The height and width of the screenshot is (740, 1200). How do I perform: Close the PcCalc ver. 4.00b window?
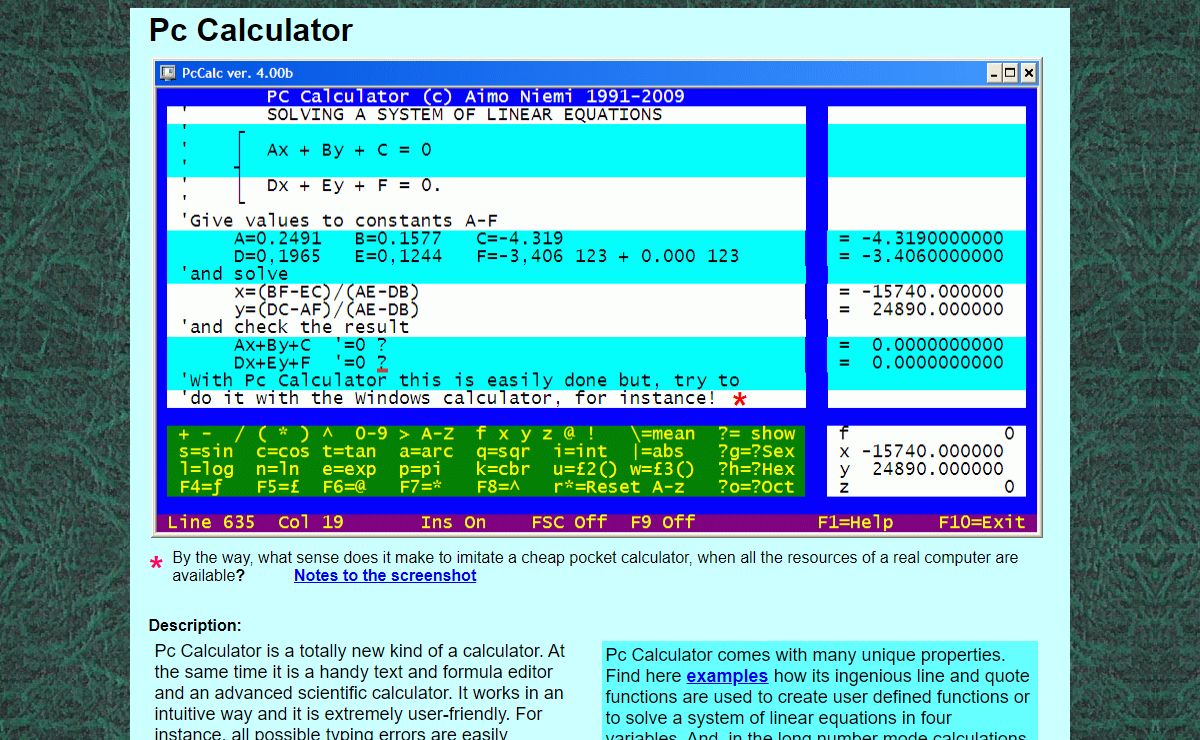1028,73
